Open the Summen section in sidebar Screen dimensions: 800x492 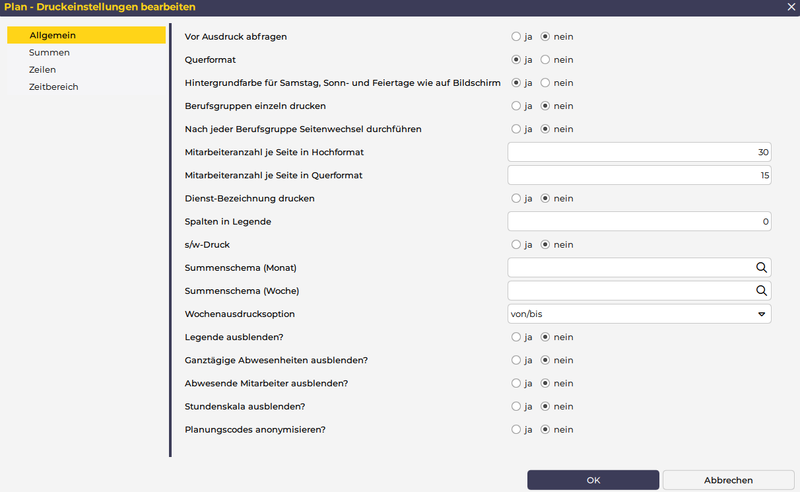coord(49,53)
